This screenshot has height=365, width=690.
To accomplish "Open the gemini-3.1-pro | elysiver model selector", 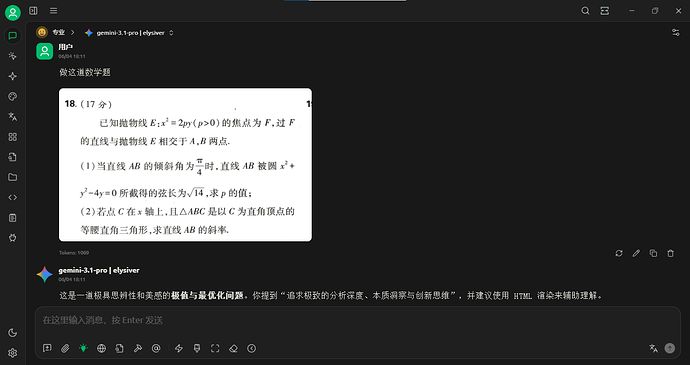I will [129, 33].
